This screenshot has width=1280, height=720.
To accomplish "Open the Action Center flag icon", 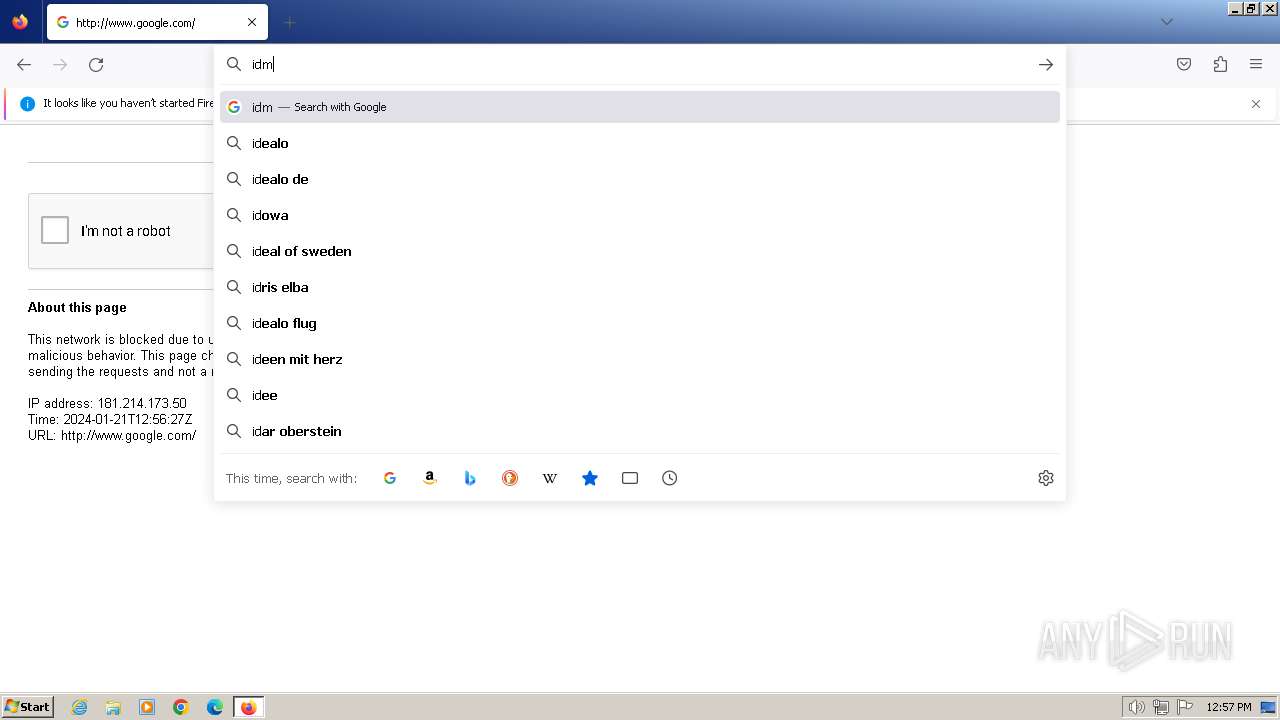I will coord(1185,707).
